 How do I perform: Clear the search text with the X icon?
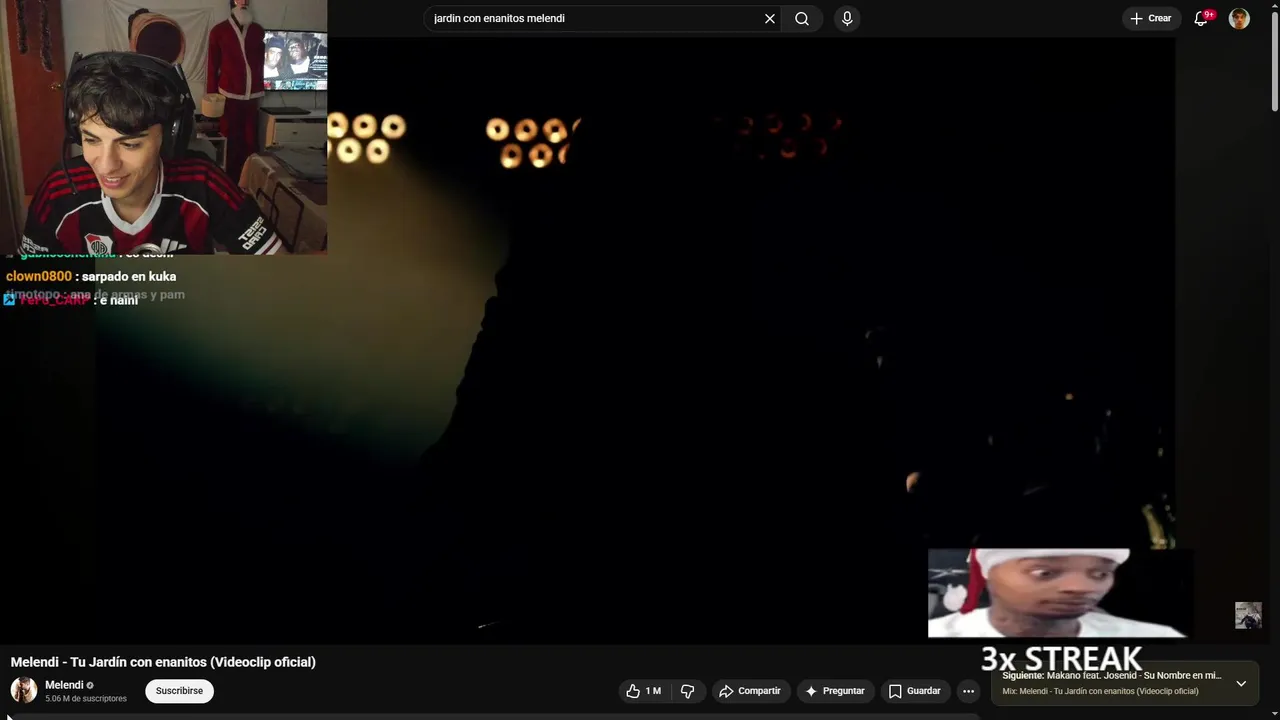pyautogui.click(x=770, y=18)
